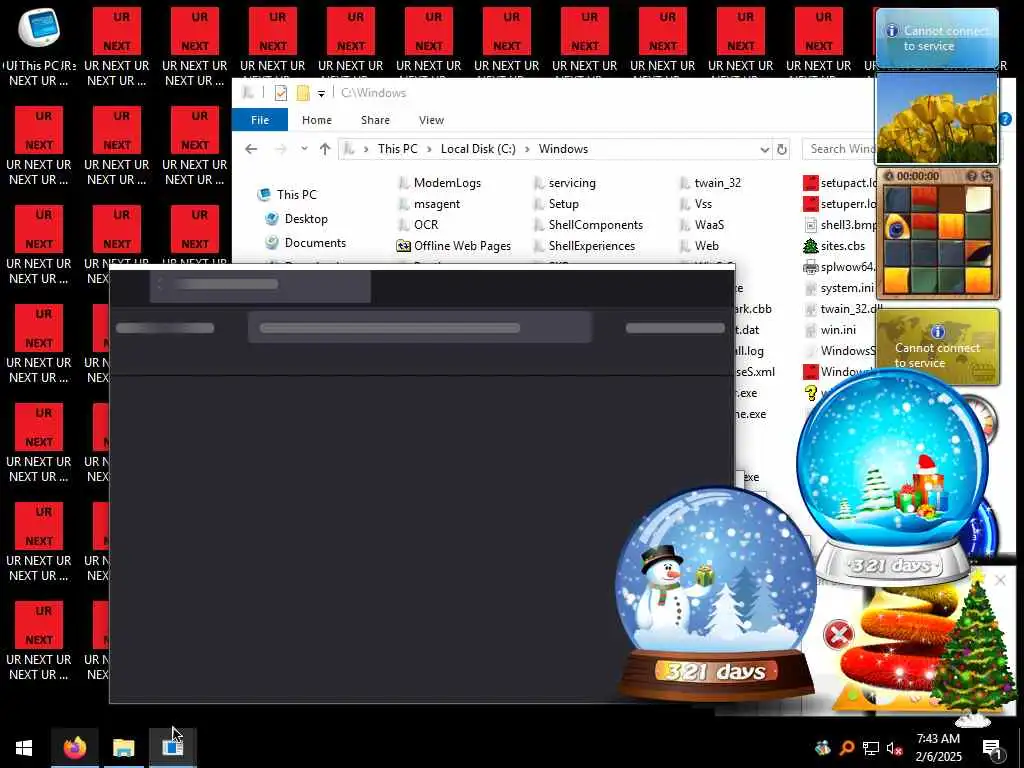Select the ShellExperiences folder
The width and height of the screenshot is (1024, 768).
pyautogui.click(x=584, y=246)
